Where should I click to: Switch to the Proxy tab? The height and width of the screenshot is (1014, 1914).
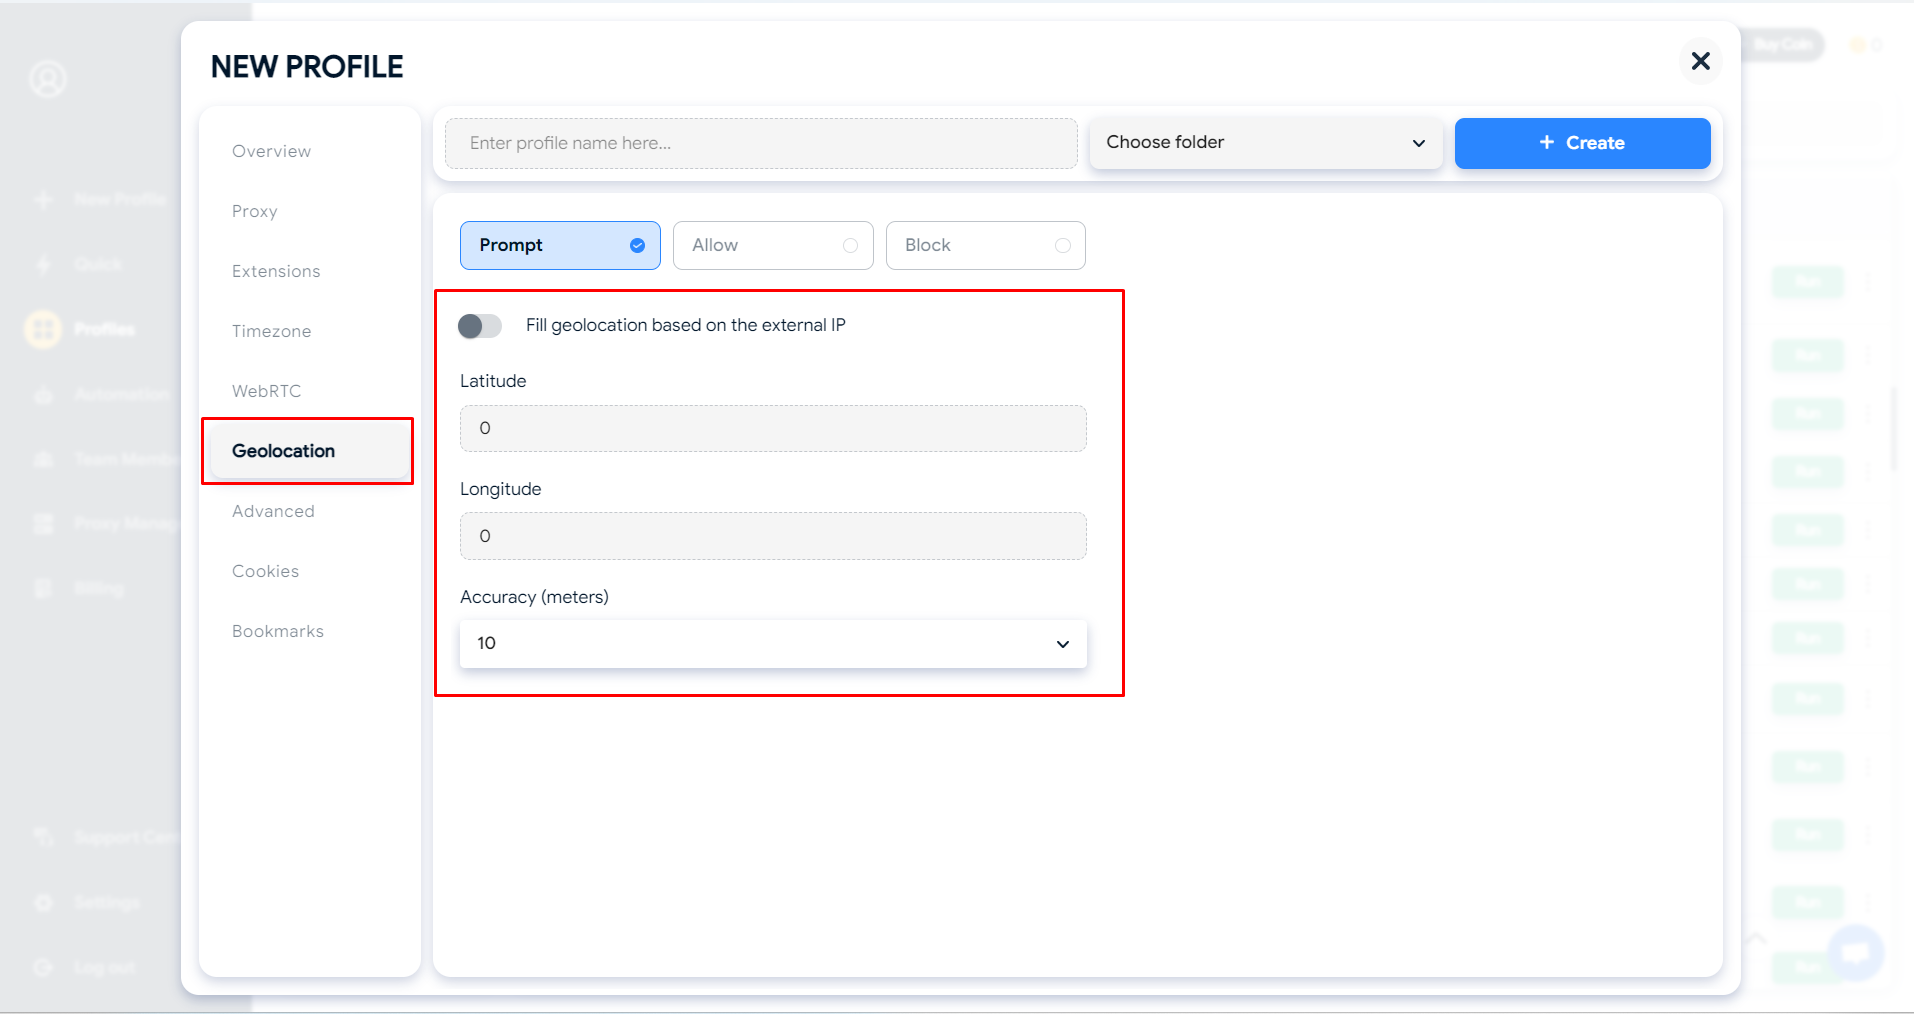click(x=255, y=212)
